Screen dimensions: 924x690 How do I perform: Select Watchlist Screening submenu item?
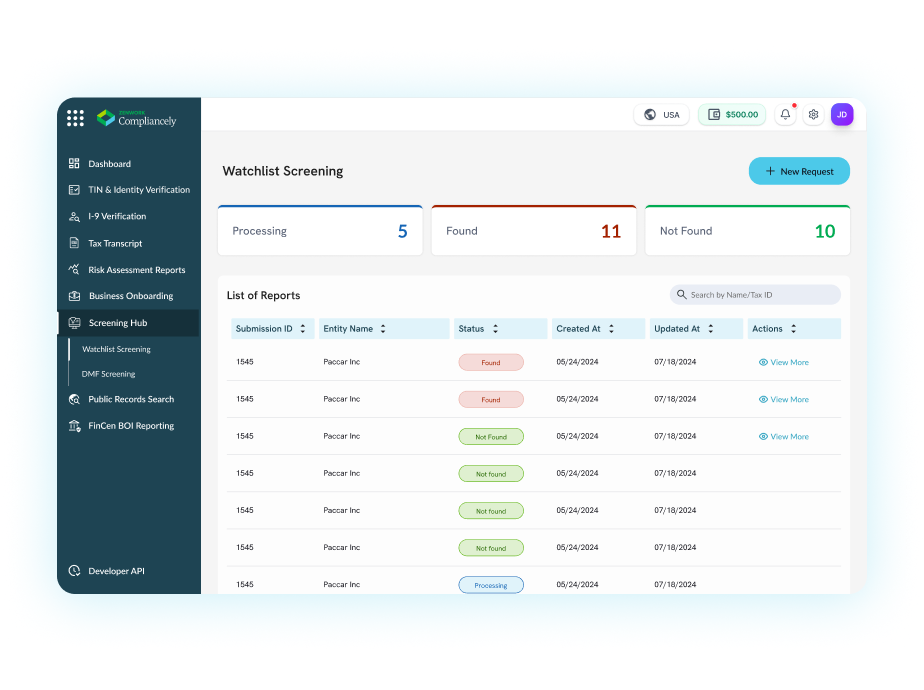pos(116,350)
